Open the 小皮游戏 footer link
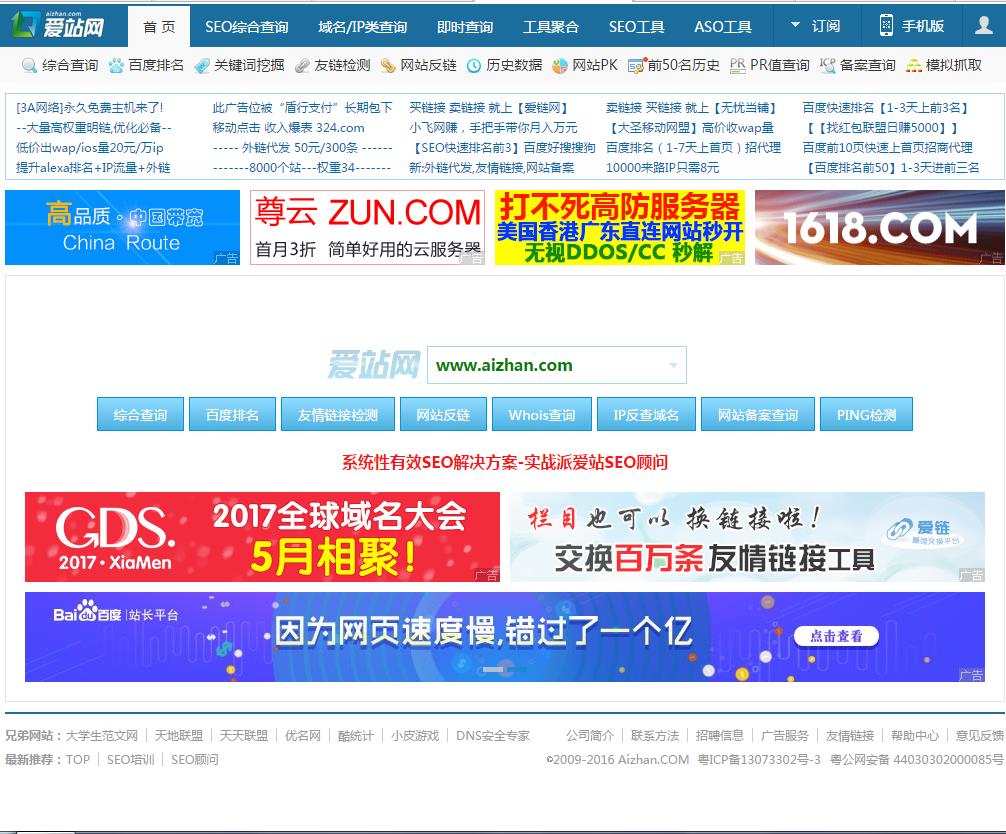 [415, 735]
